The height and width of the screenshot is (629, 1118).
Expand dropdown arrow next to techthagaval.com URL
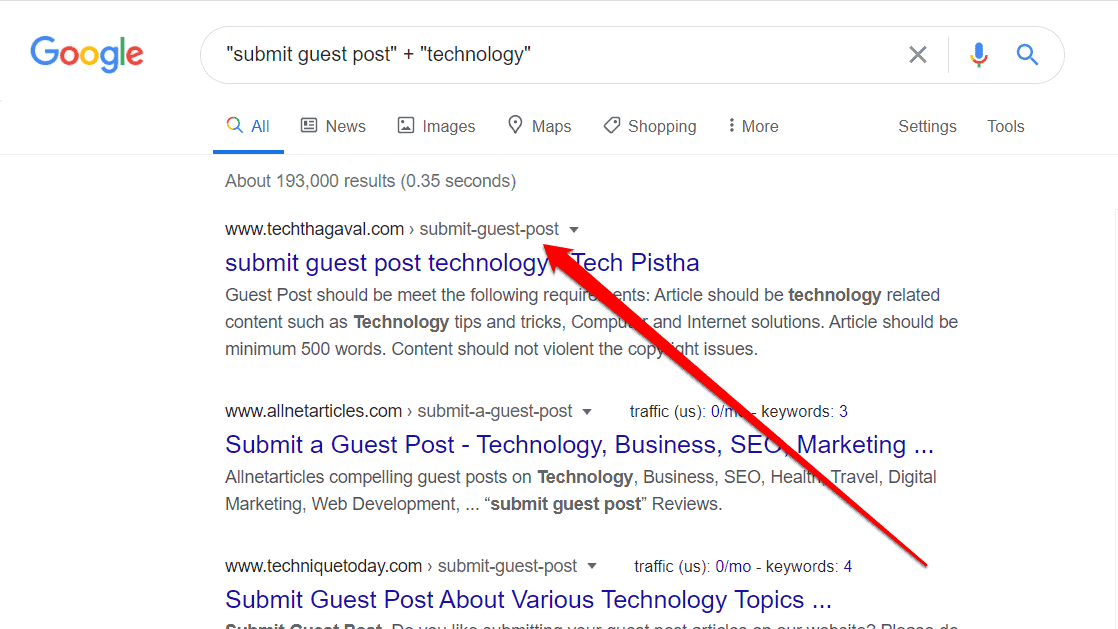[574, 230]
